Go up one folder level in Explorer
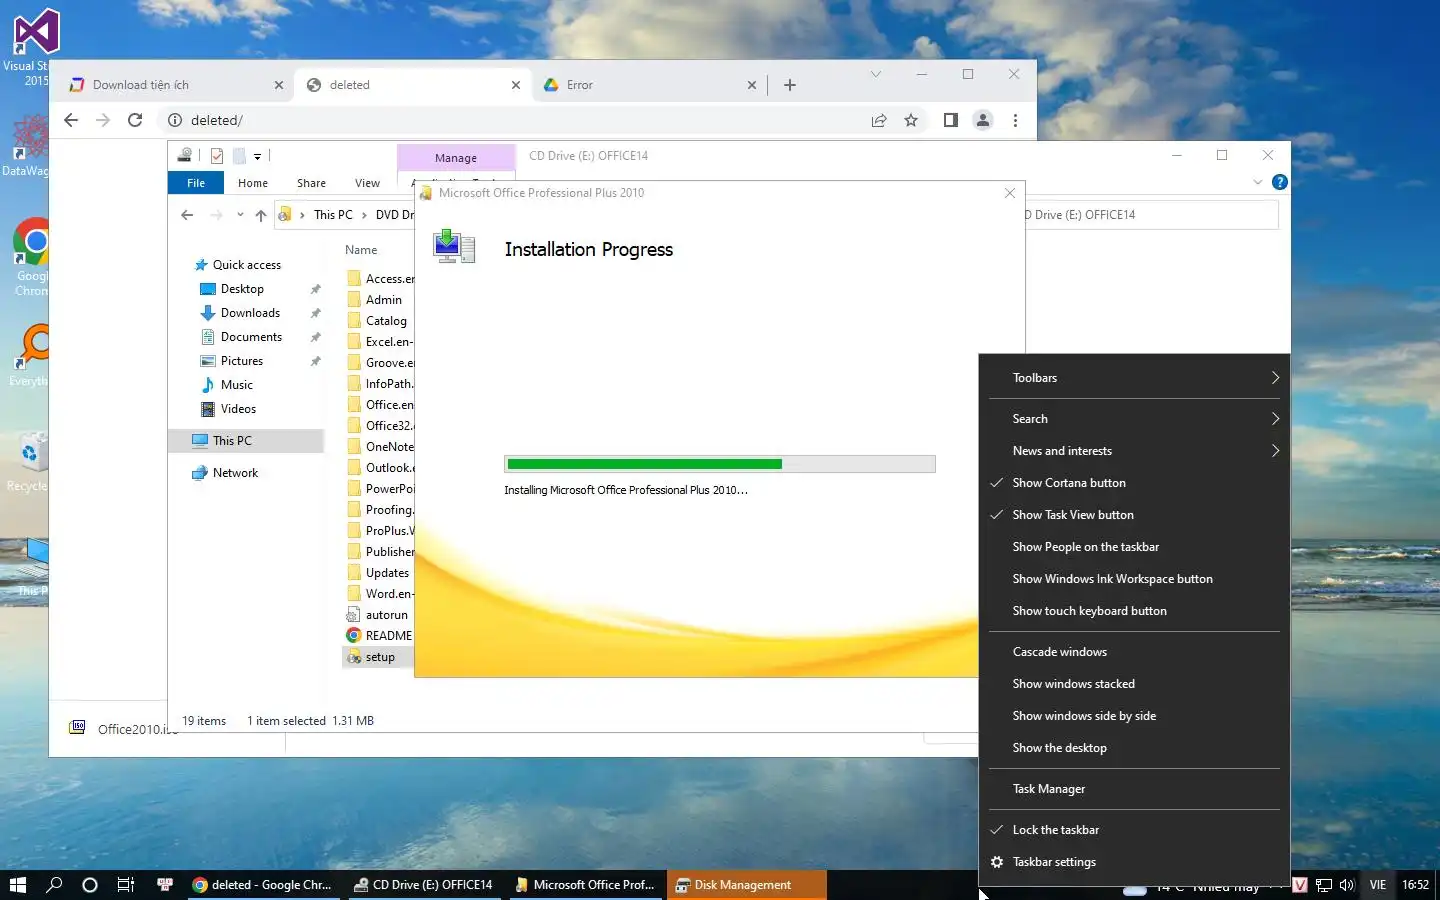 (x=261, y=215)
